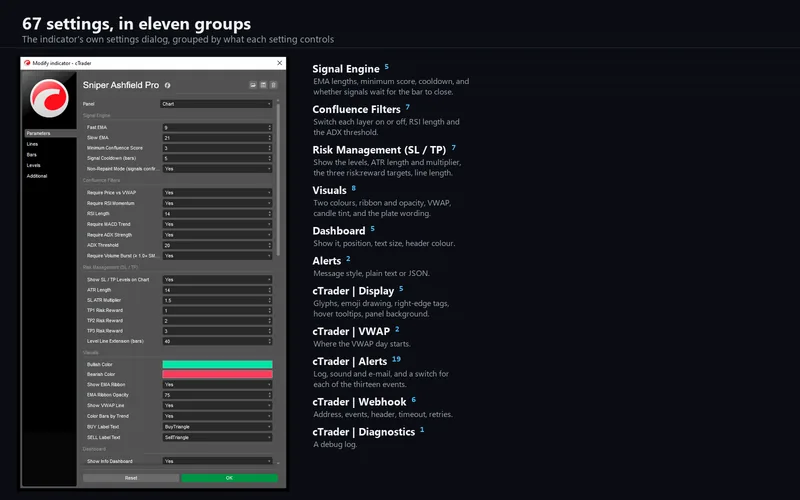Open the Panel dropdown set to Chart
This screenshot has width=800, height=500.
point(216,104)
